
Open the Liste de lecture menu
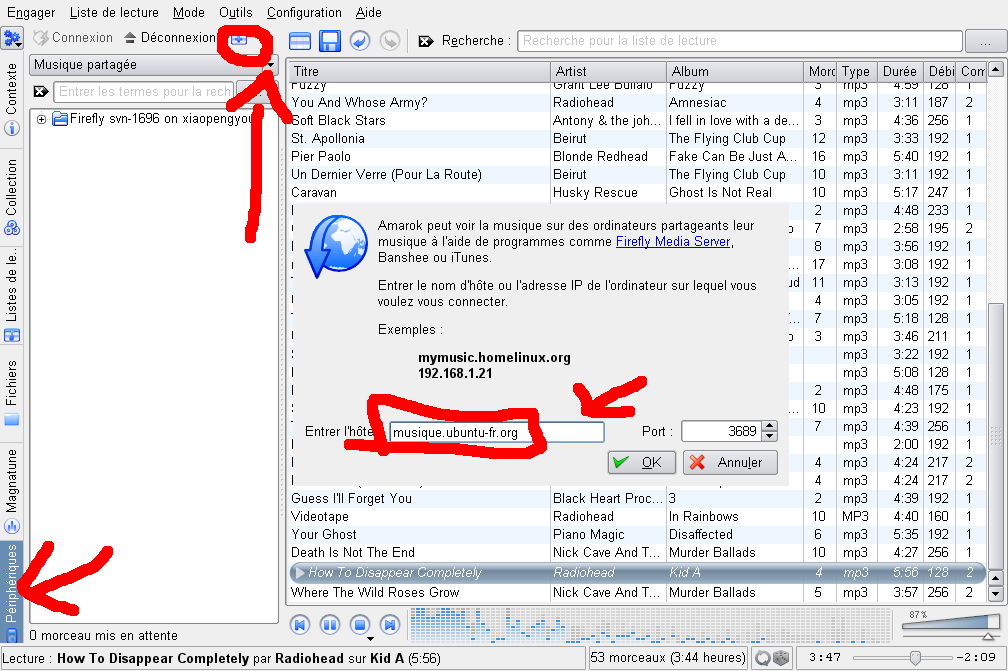(114, 12)
